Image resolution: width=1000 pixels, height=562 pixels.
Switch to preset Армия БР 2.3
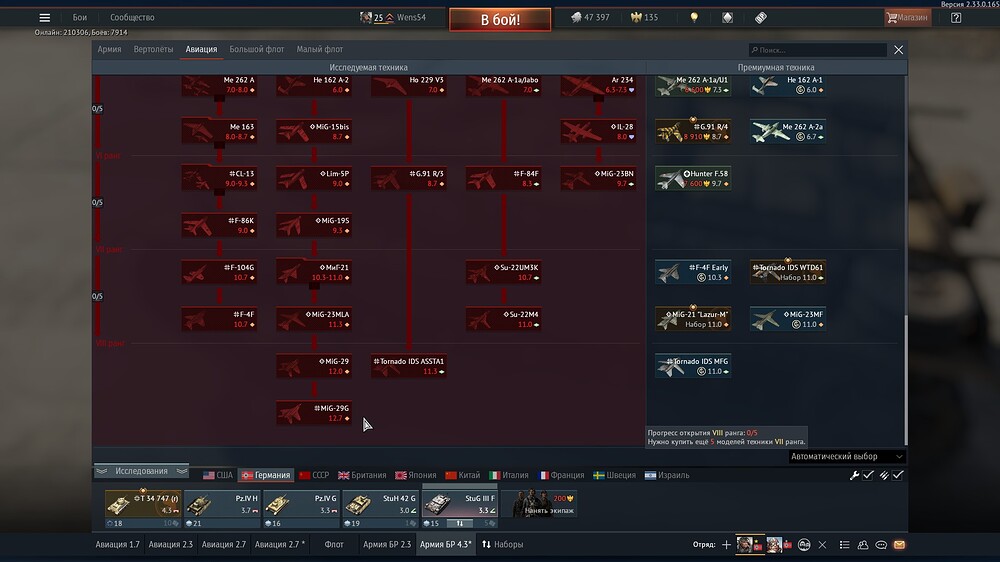386,545
